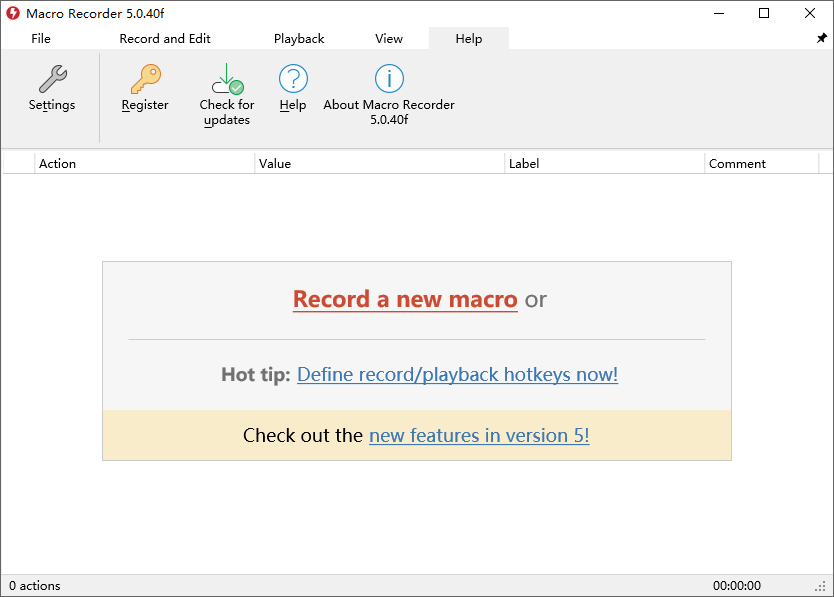Toggle the ribbon pin icon

coord(821,38)
